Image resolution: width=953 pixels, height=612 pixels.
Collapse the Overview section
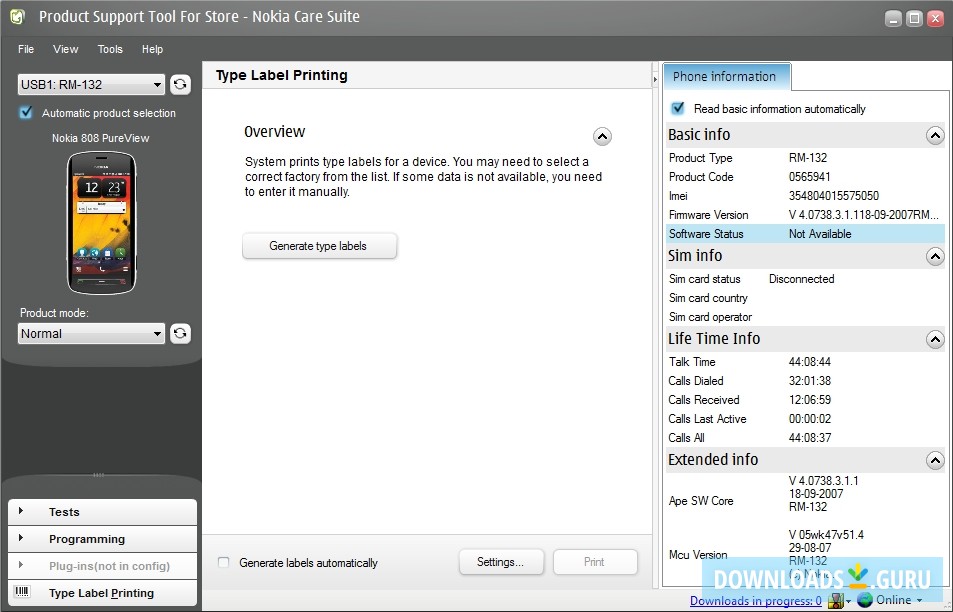pyautogui.click(x=602, y=136)
